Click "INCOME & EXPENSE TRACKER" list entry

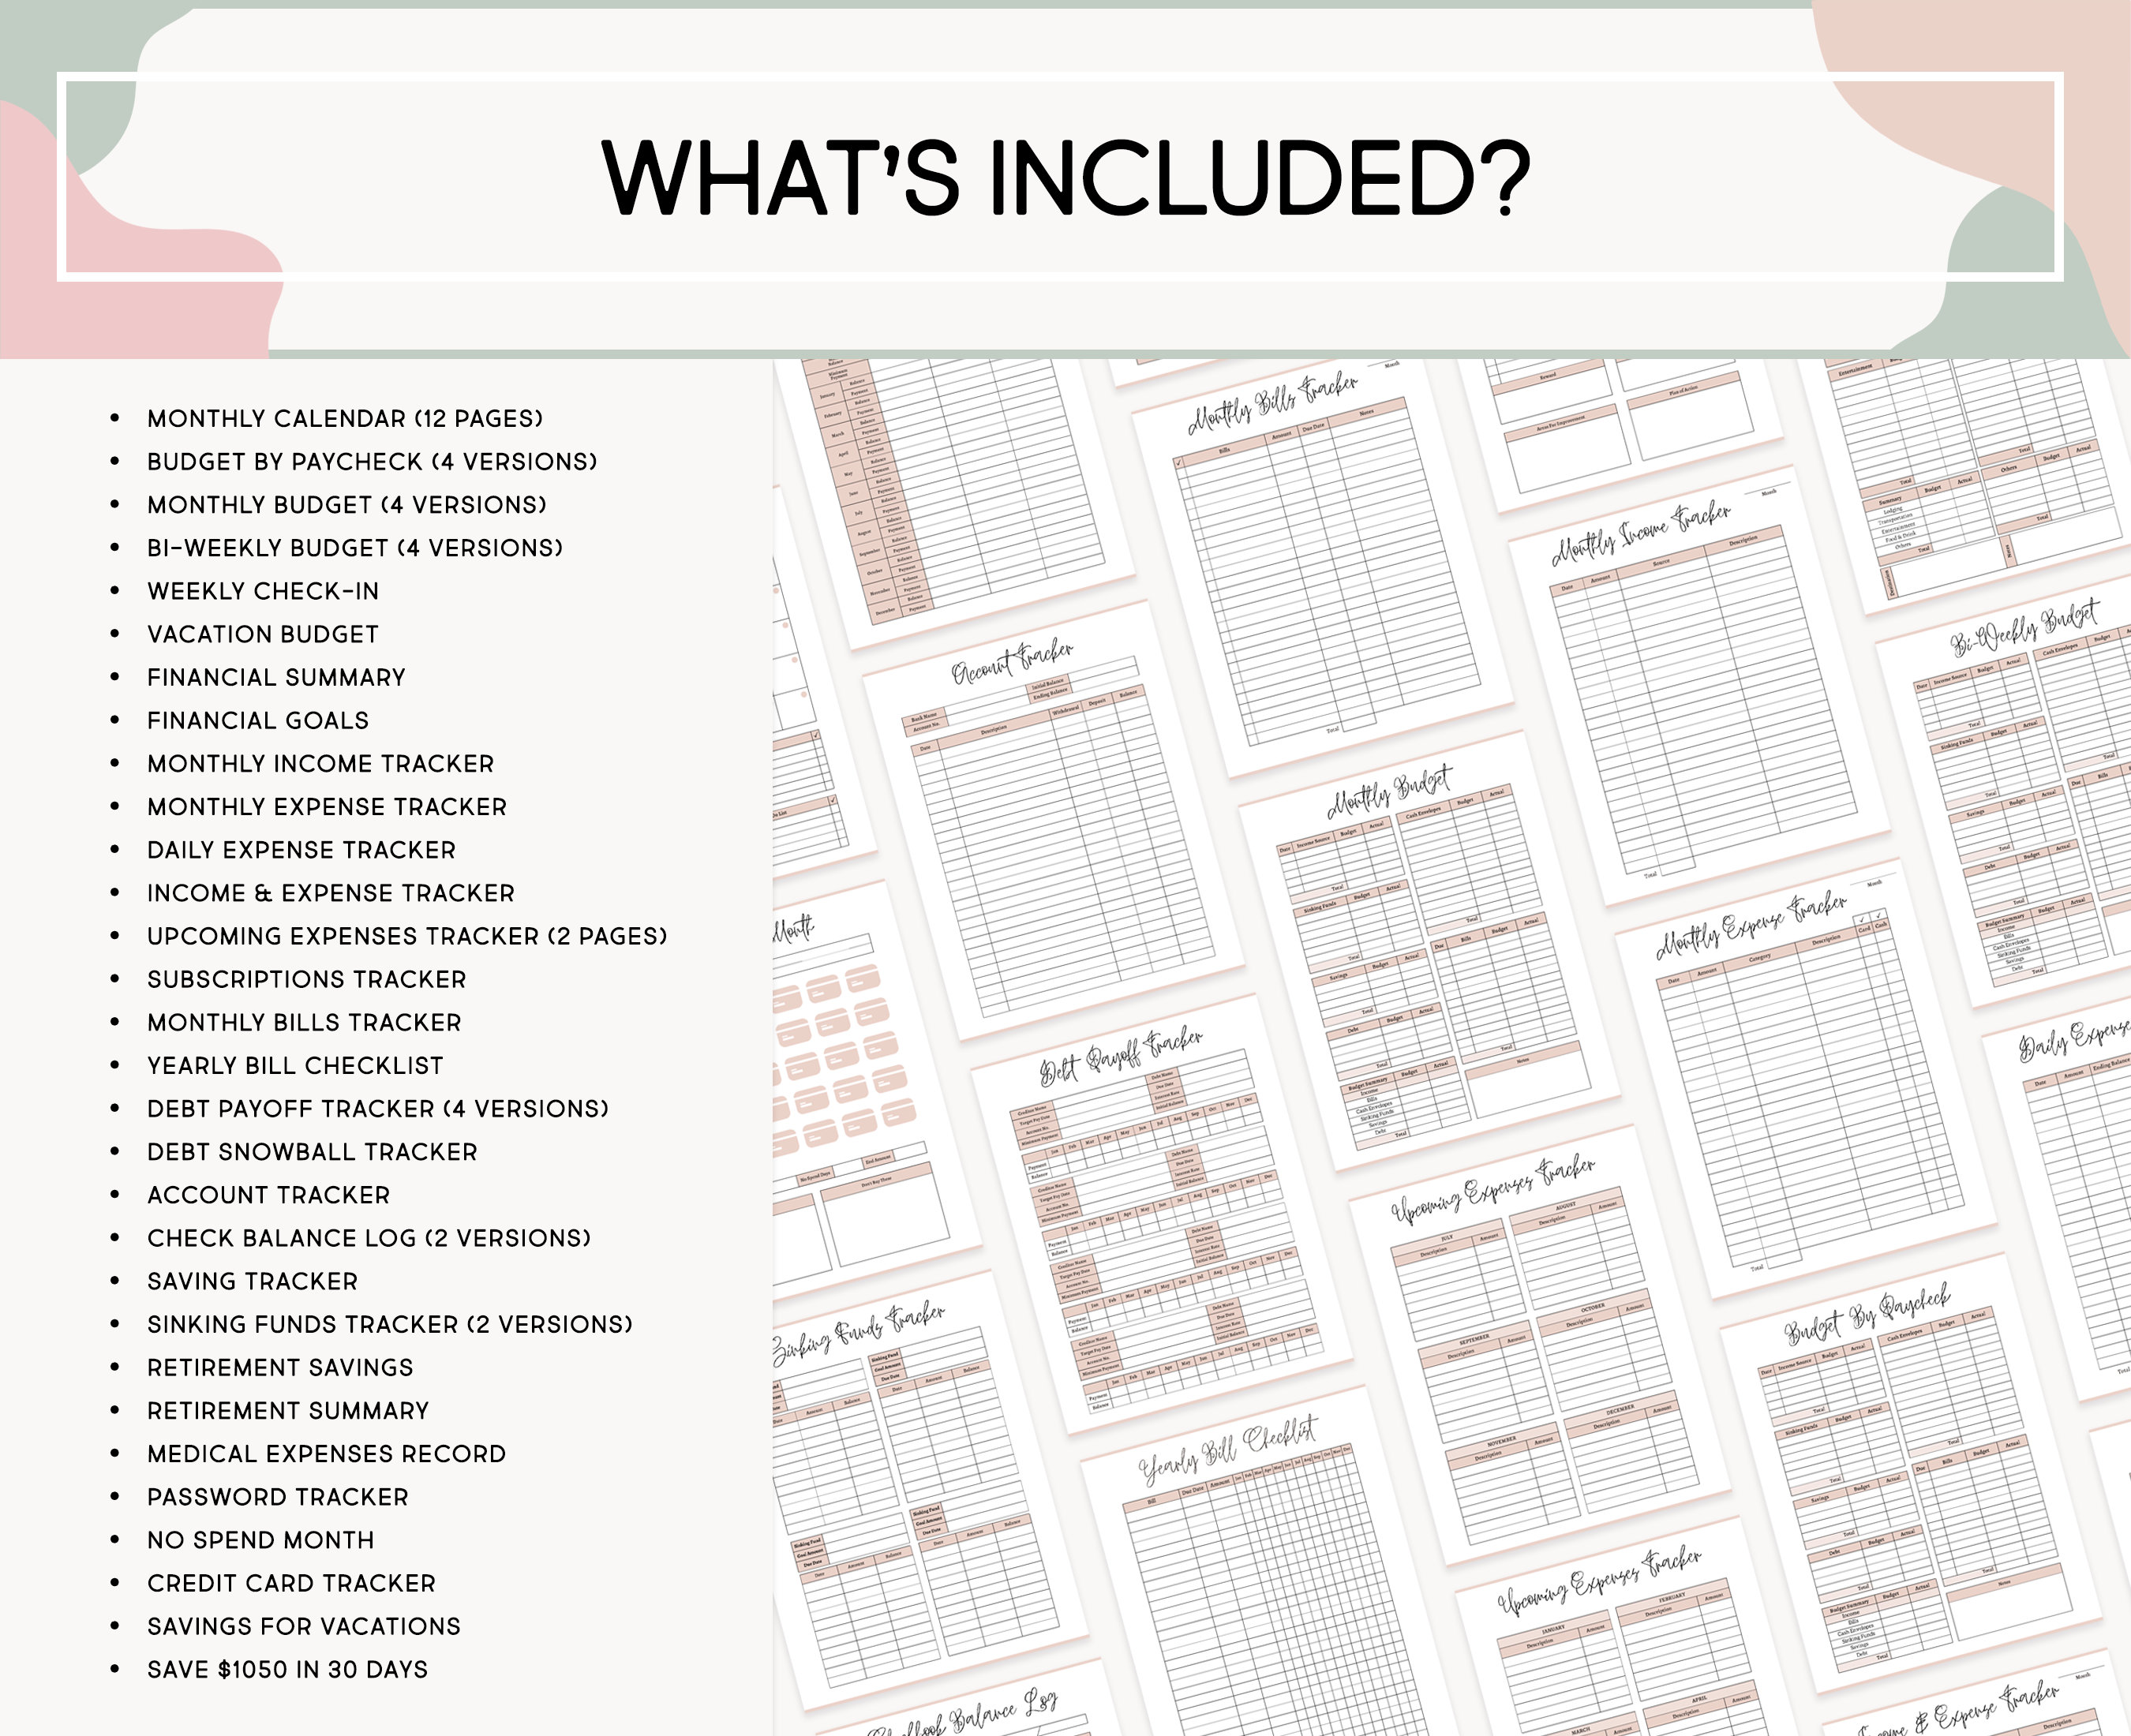pos(331,893)
